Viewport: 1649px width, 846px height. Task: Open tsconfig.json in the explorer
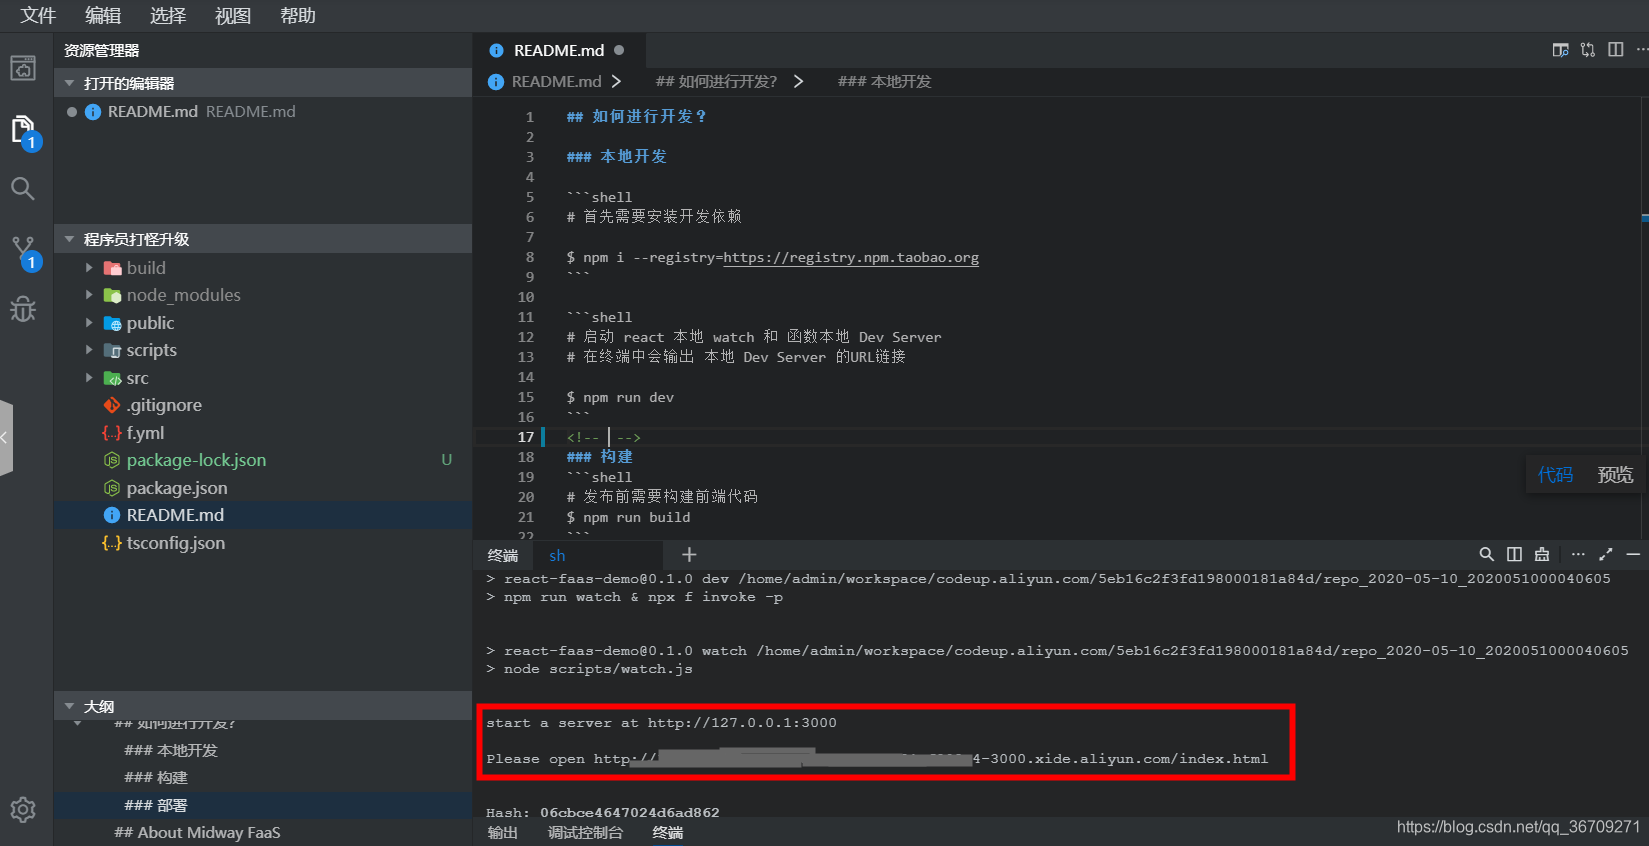(x=175, y=543)
